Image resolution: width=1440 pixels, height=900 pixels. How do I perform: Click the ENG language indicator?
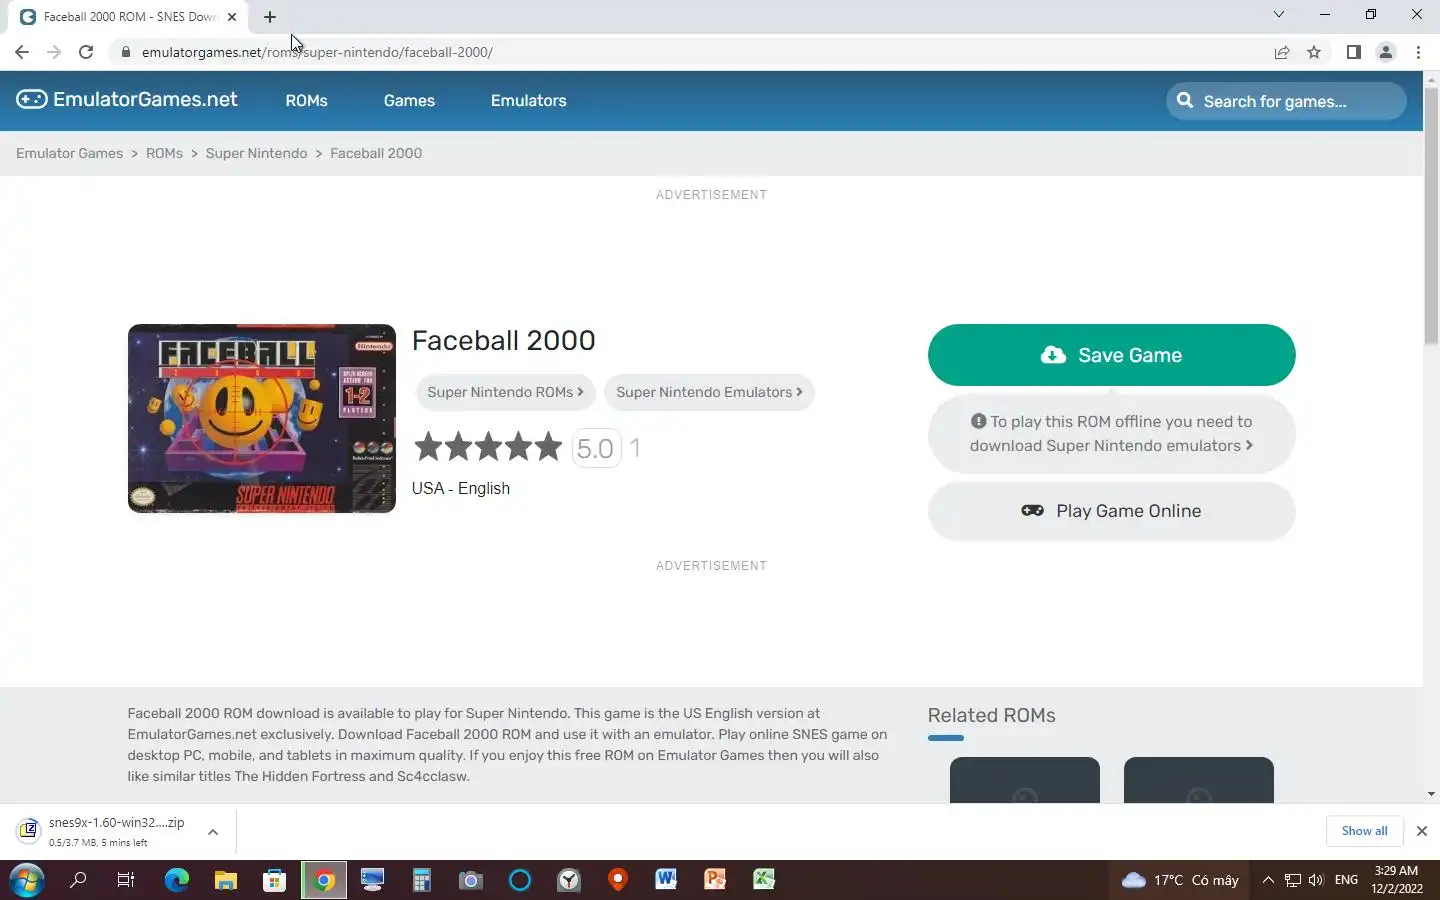pyautogui.click(x=1346, y=880)
